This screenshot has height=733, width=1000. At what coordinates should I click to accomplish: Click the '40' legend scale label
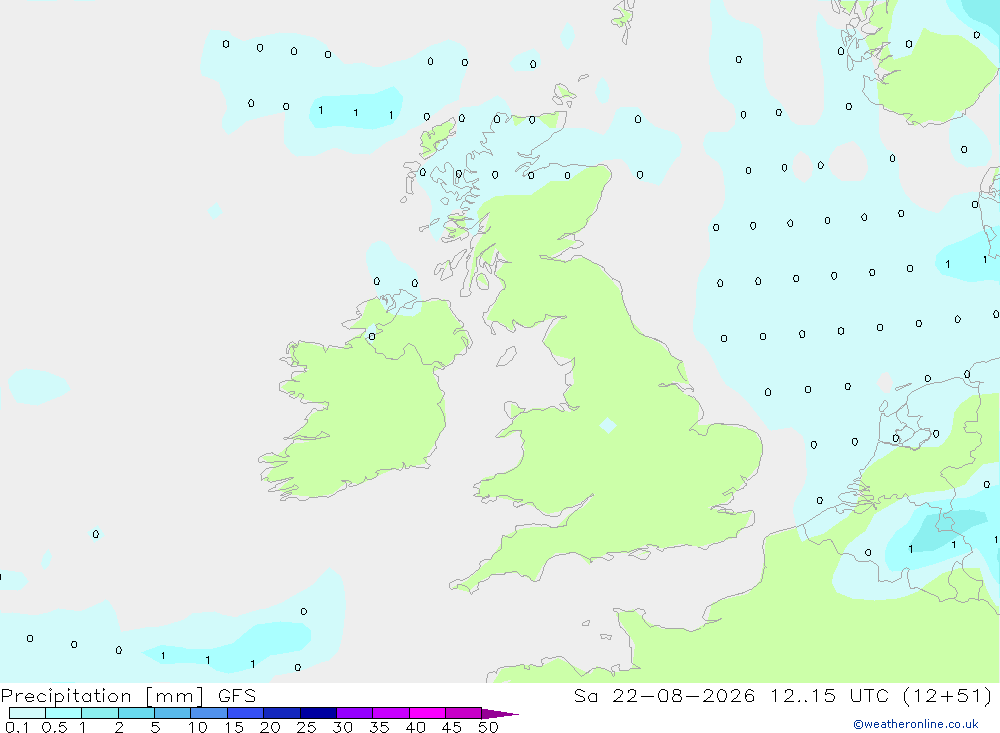tap(416, 727)
